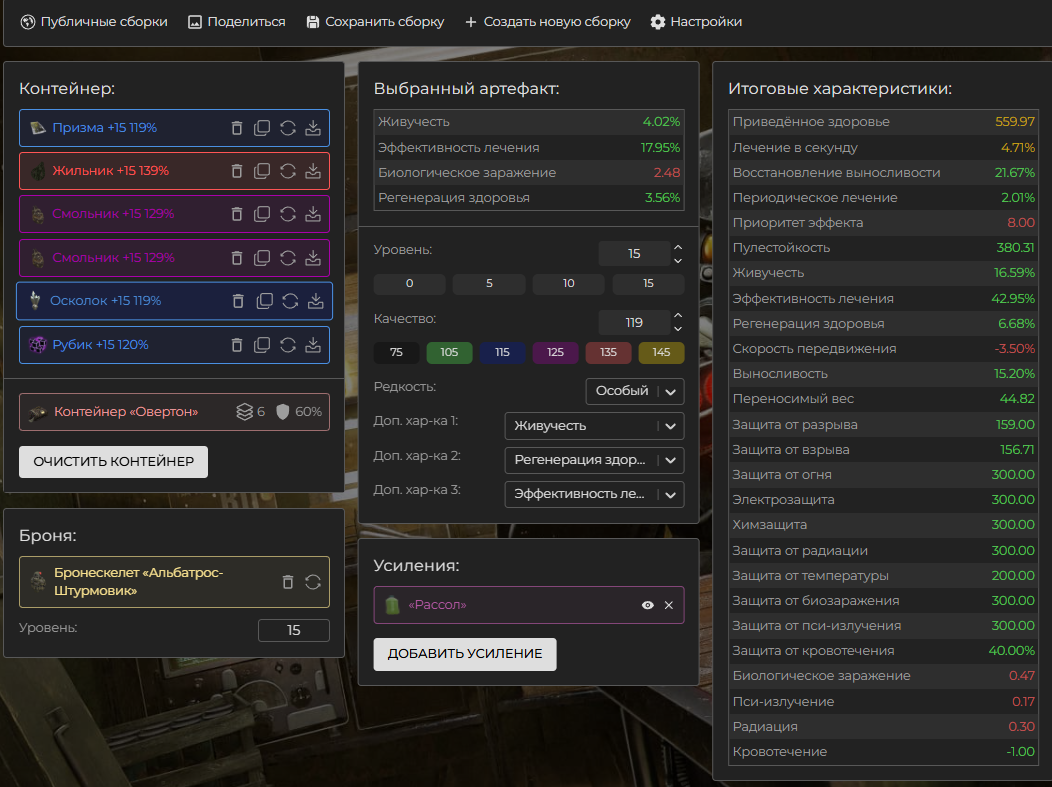Set level preset to 10
This screenshot has width=1052, height=787.
click(x=569, y=284)
